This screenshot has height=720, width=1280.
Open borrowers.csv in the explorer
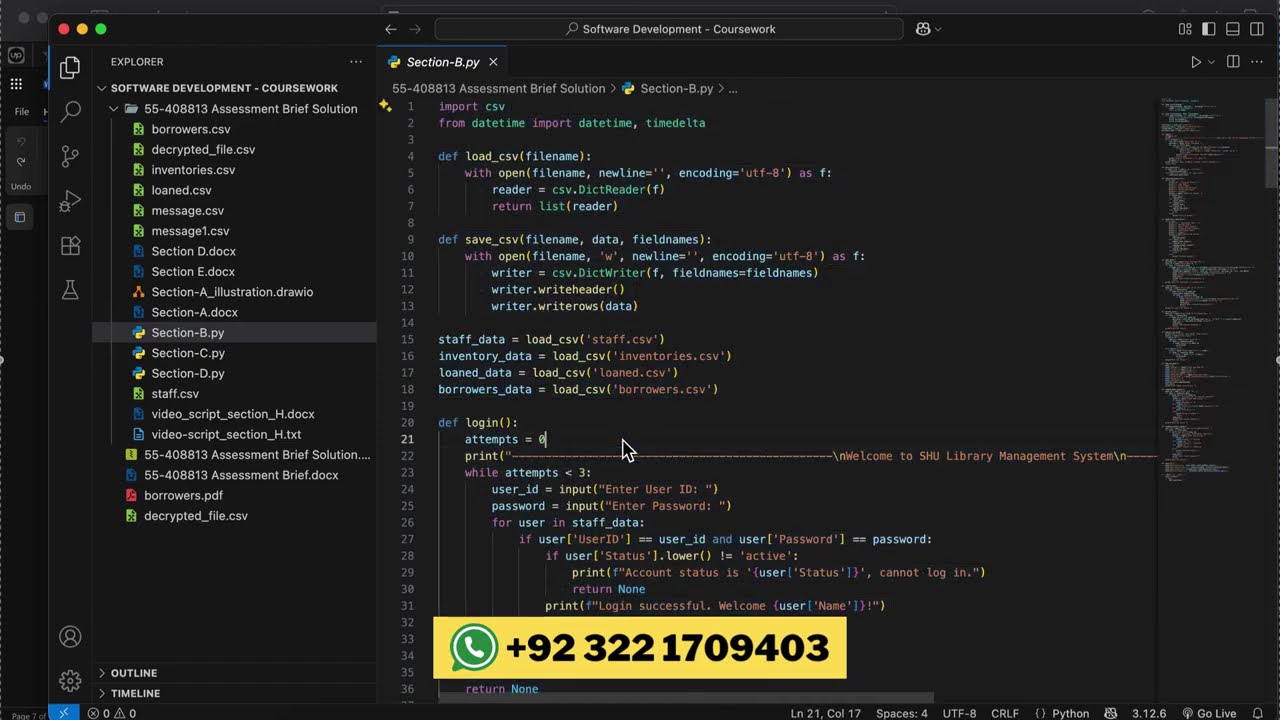191,129
